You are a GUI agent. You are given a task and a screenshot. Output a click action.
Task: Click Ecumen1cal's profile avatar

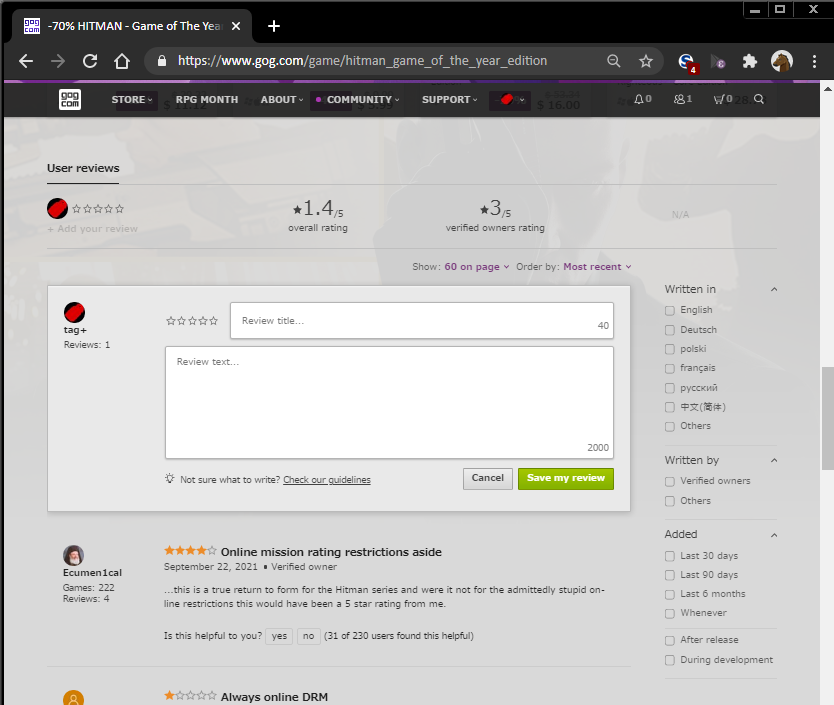pyautogui.click(x=73, y=555)
